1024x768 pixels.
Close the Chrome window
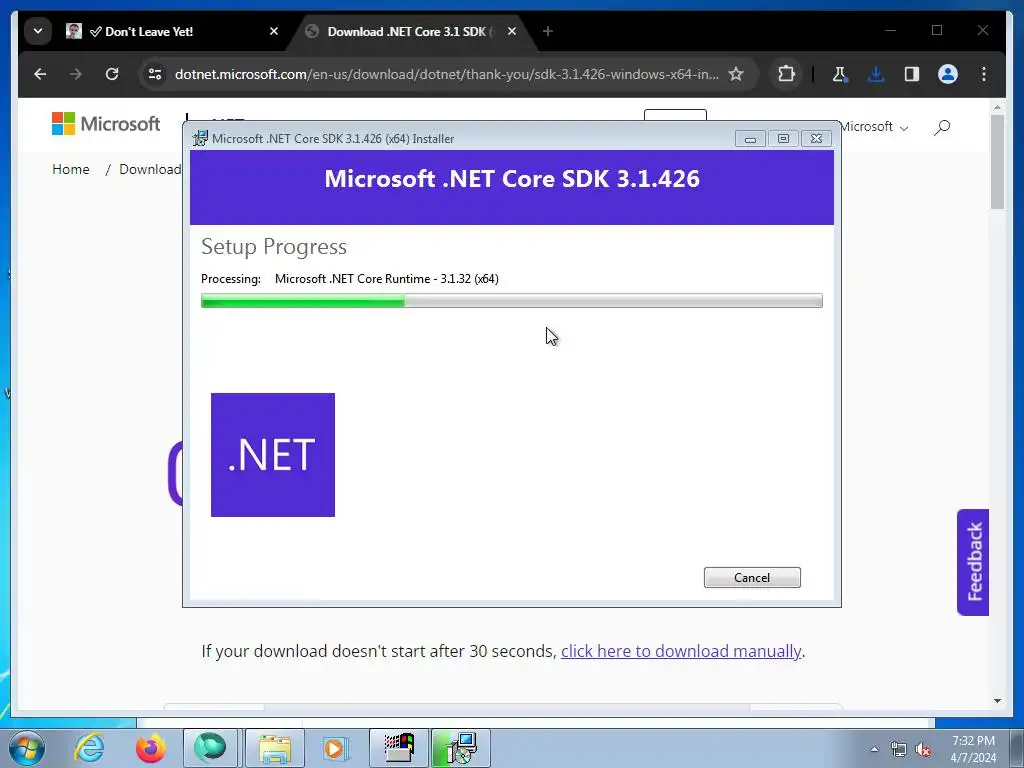tap(983, 30)
